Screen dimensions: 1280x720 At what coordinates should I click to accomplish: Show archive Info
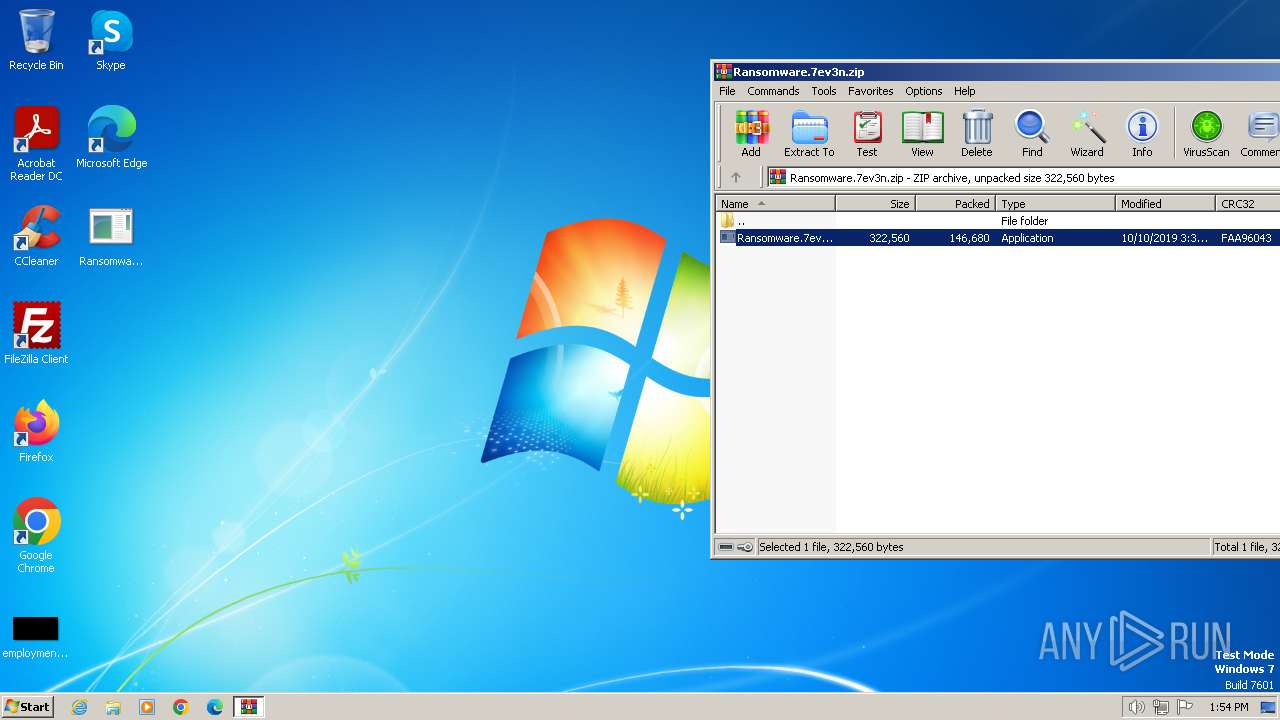click(1142, 134)
